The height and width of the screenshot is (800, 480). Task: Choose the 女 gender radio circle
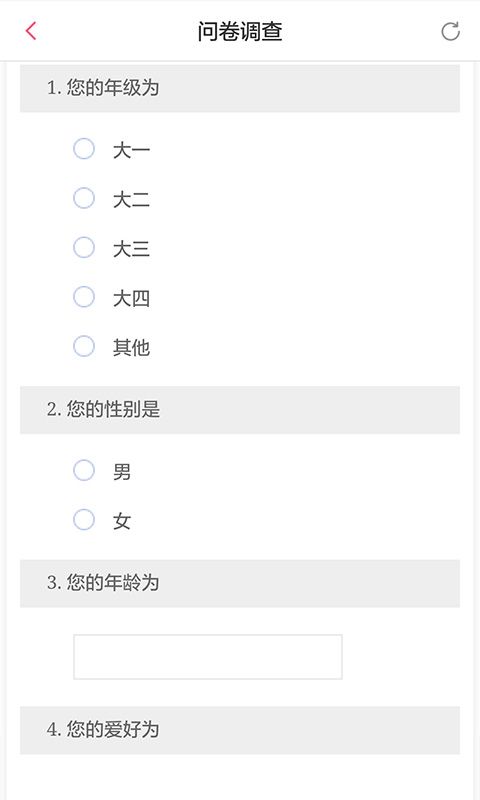pyautogui.click(x=84, y=519)
